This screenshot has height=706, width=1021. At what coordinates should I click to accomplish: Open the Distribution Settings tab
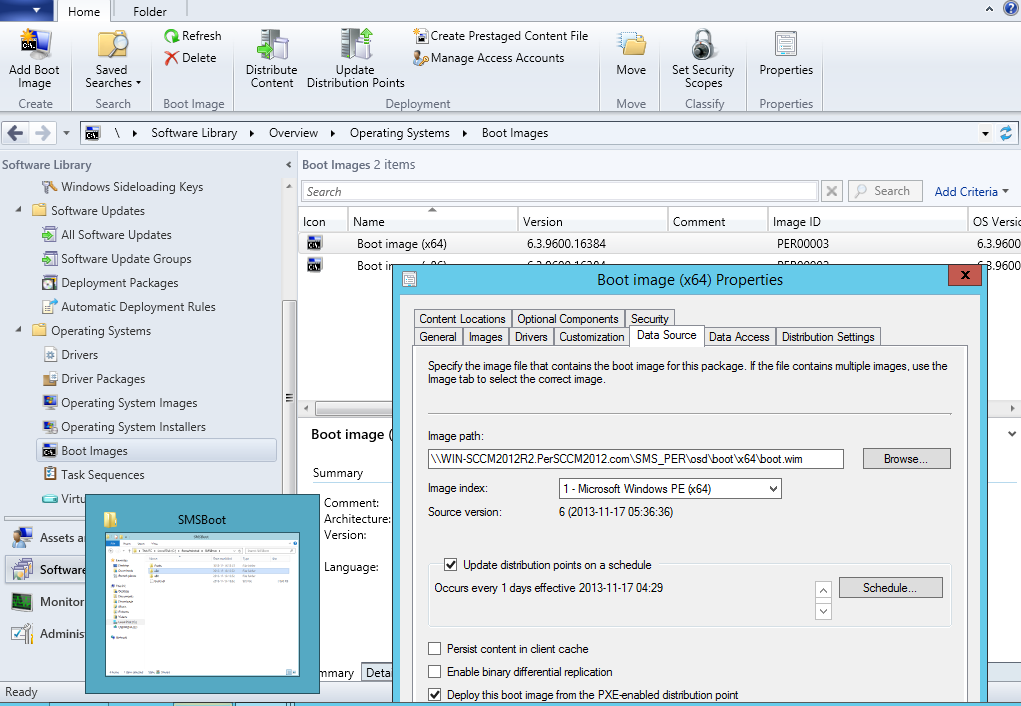[x=828, y=337]
